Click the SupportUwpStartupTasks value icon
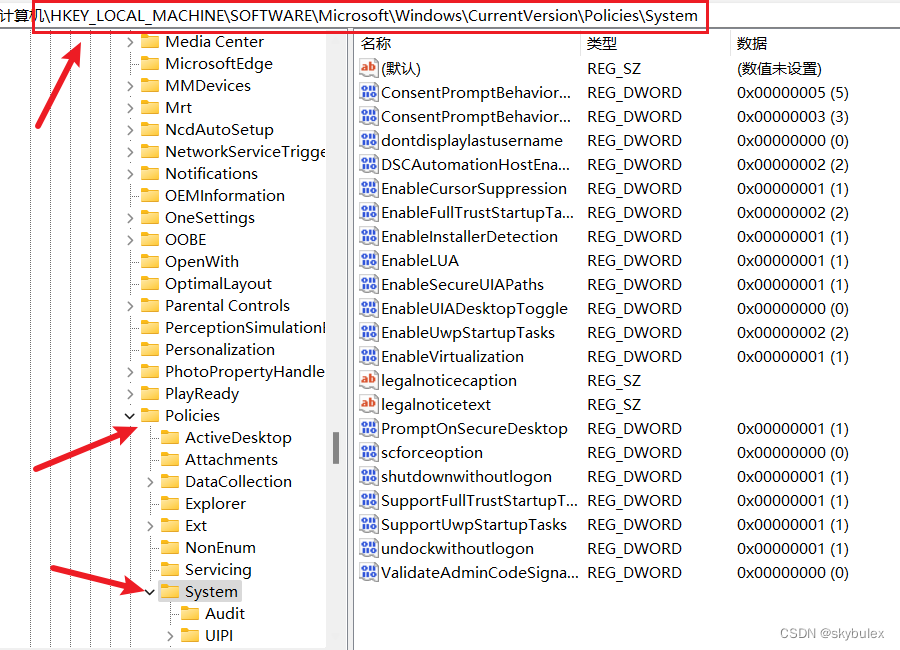Screen dimensions: 900x650 click(x=368, y=524)
